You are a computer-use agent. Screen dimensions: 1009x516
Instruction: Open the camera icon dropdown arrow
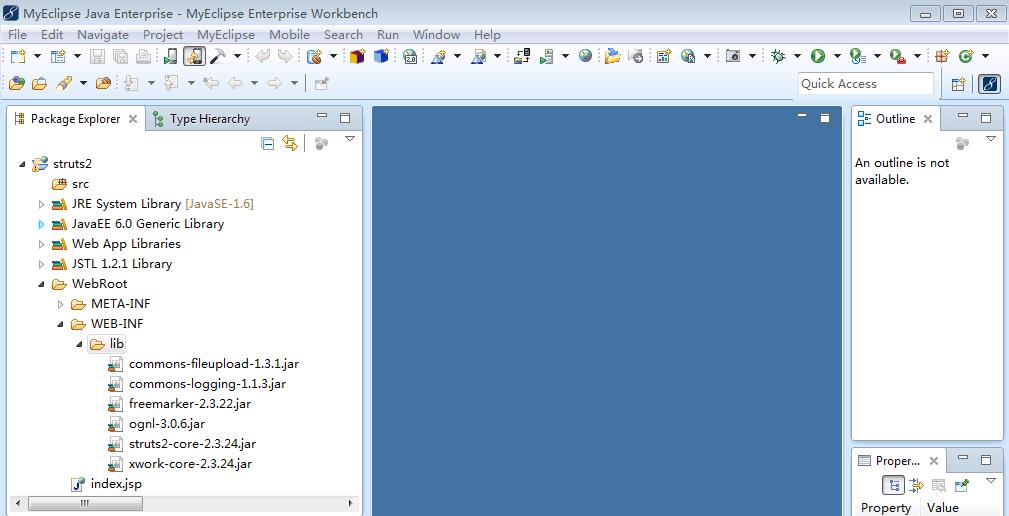(752, 57)
